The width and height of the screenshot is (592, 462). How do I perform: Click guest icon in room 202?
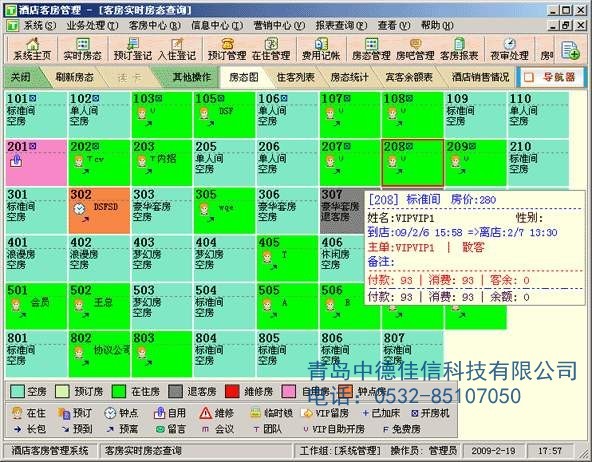(79, 161)
